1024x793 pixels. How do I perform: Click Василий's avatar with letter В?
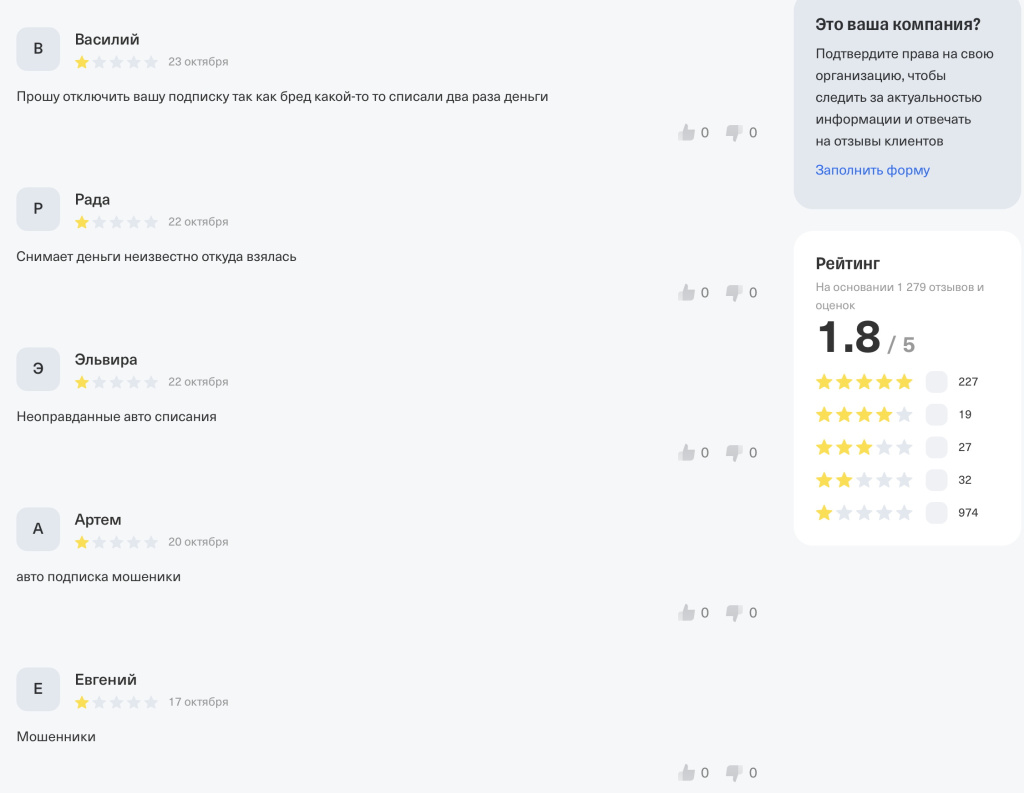[38, 49]
